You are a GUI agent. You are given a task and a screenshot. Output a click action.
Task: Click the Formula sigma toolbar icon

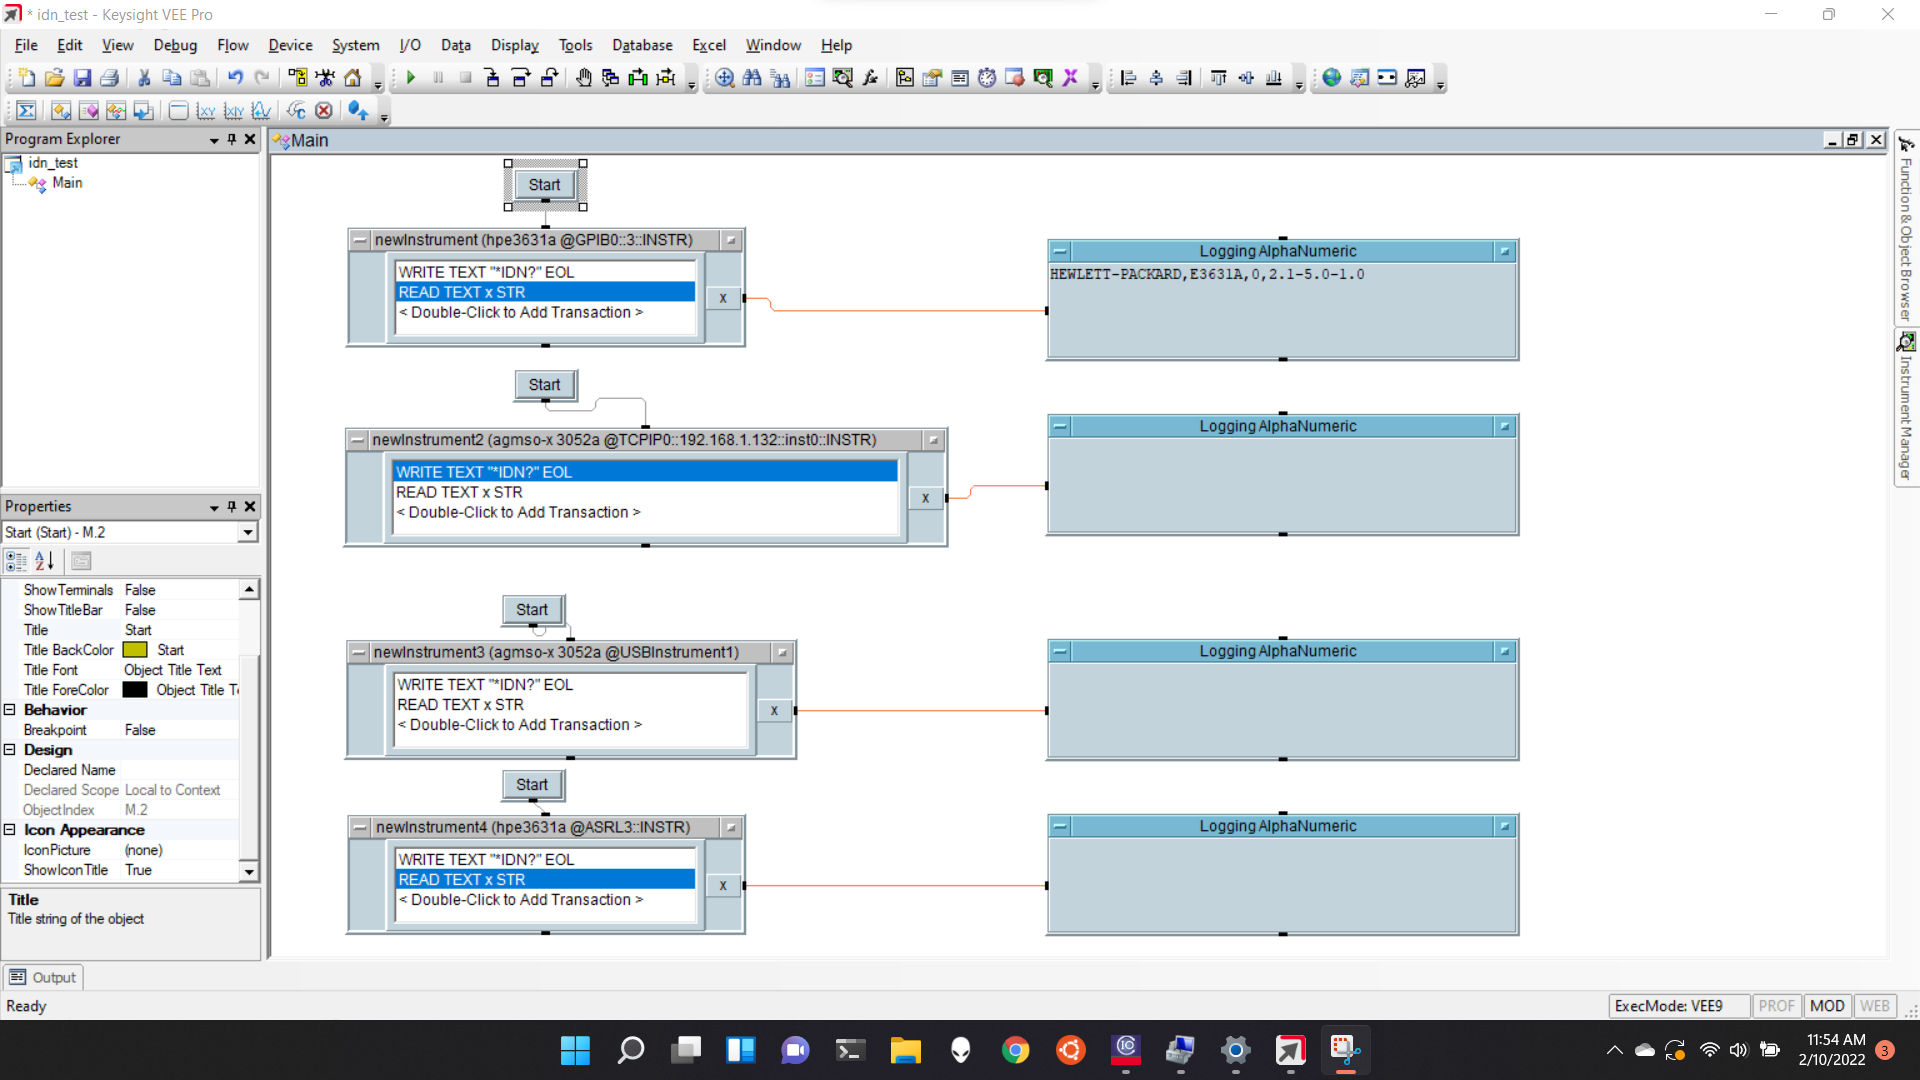click(x=26, y=111)
